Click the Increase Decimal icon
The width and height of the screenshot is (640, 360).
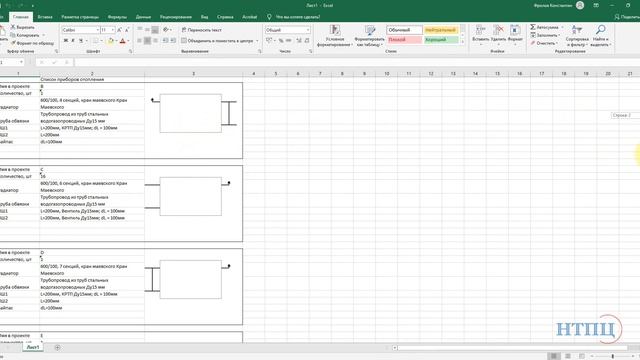coord(299,40)
